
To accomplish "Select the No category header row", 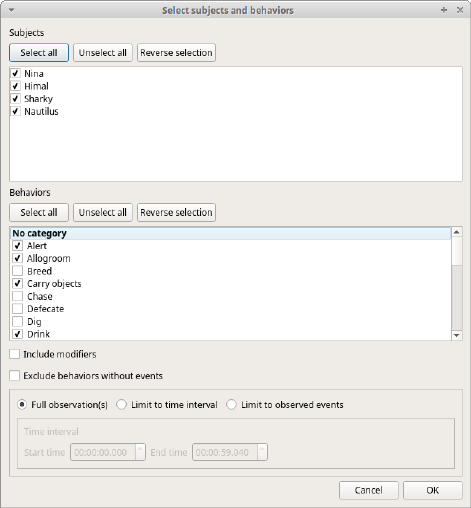I will click(230, 233).
